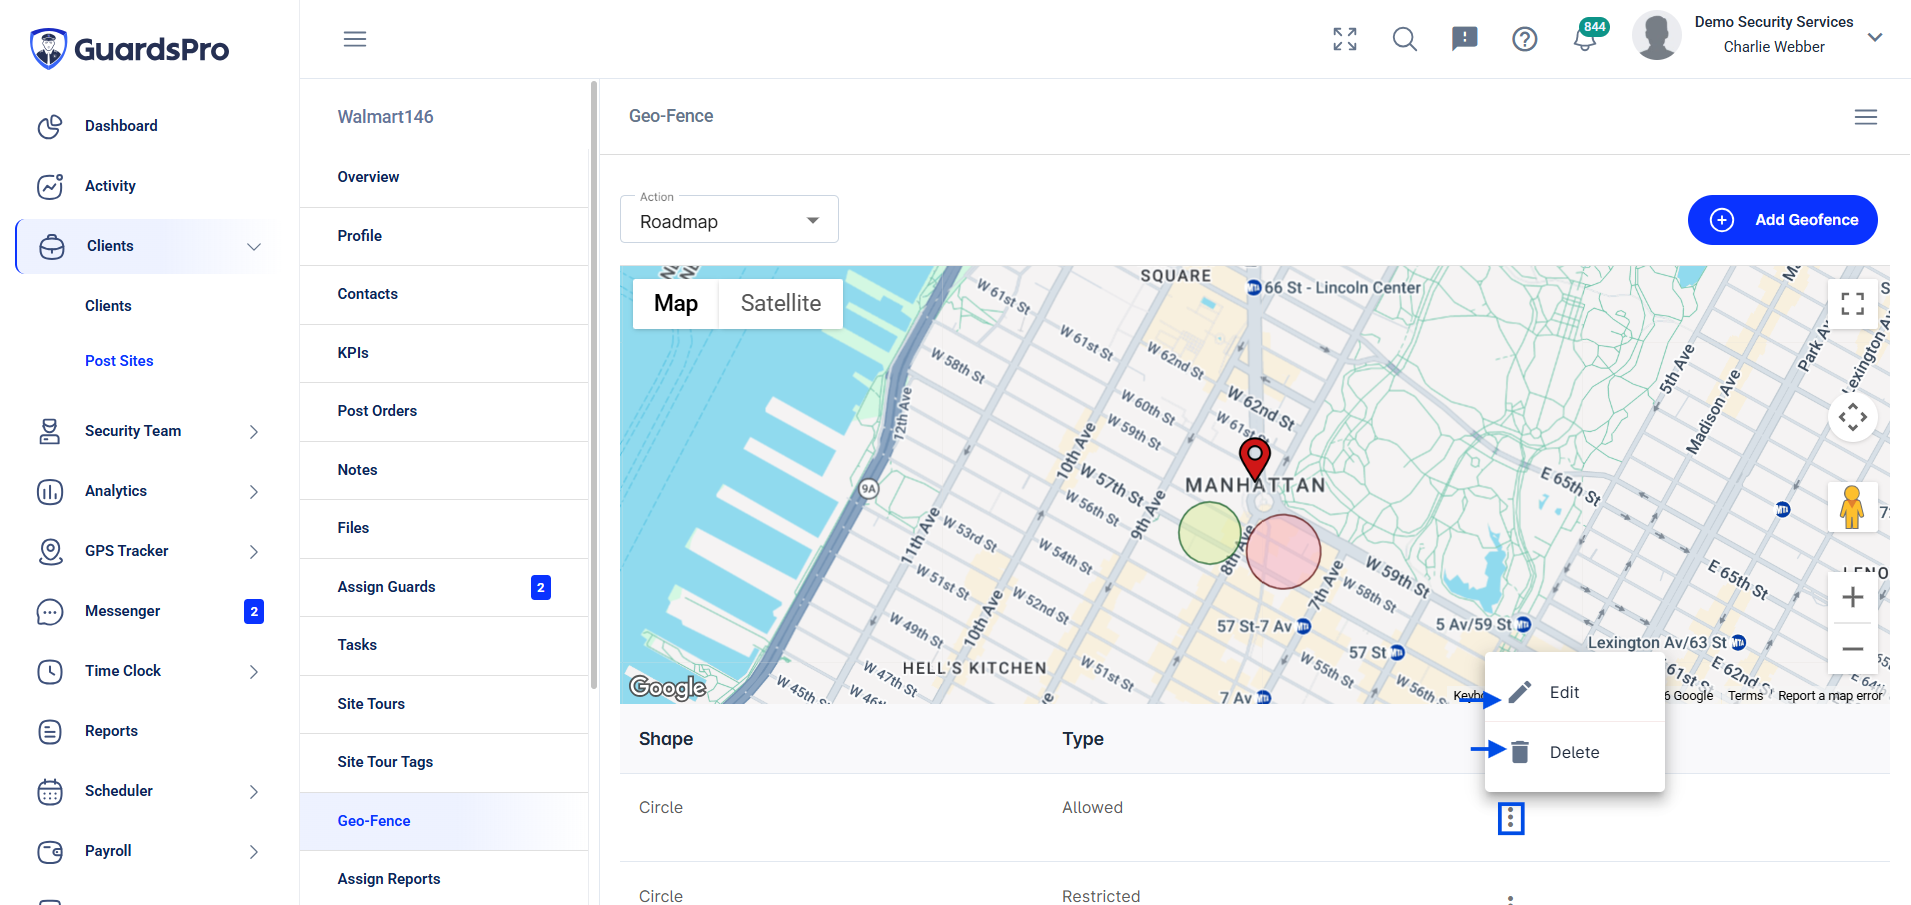The height and width of the screenshot is (905, 1911).
Task: Click the fullscreen expand icon in header
Action: (x=1345, y=39)
